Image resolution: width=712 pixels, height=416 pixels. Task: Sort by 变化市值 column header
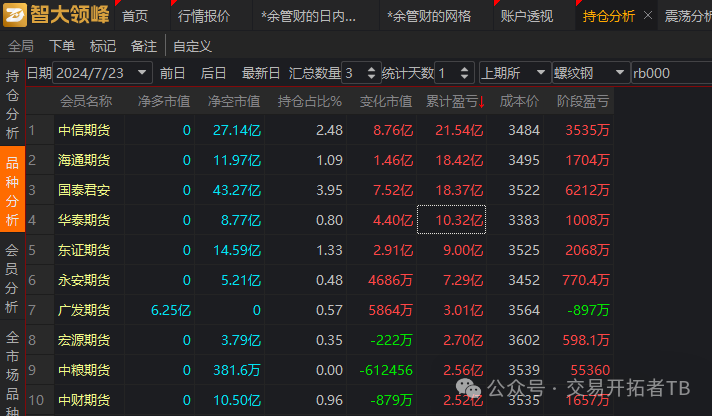(x=386, y=101)
